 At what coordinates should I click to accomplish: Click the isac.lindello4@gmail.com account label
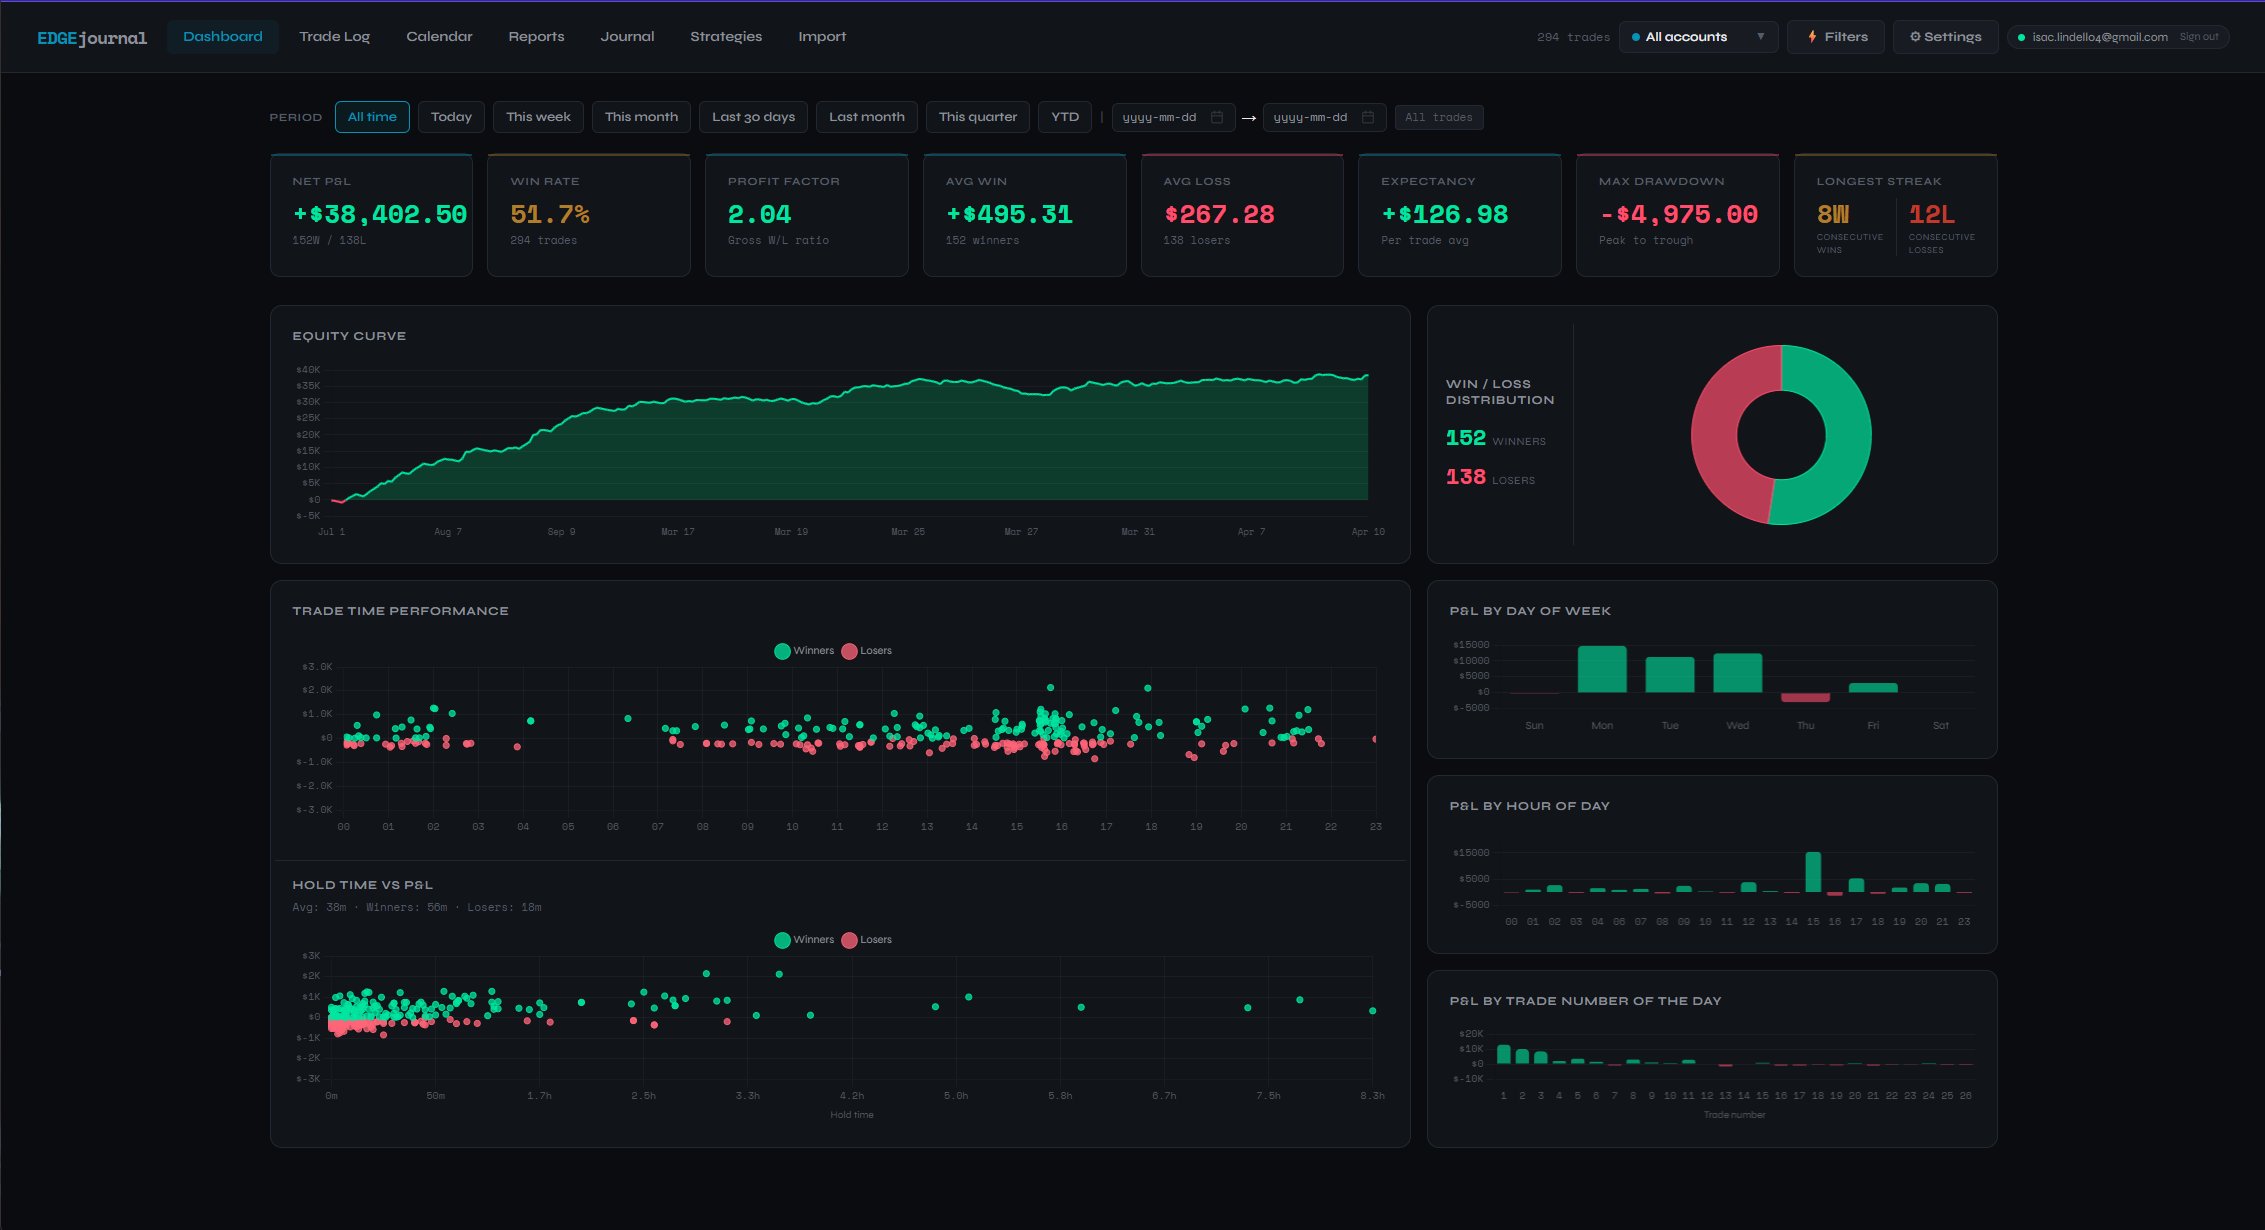2099,37
